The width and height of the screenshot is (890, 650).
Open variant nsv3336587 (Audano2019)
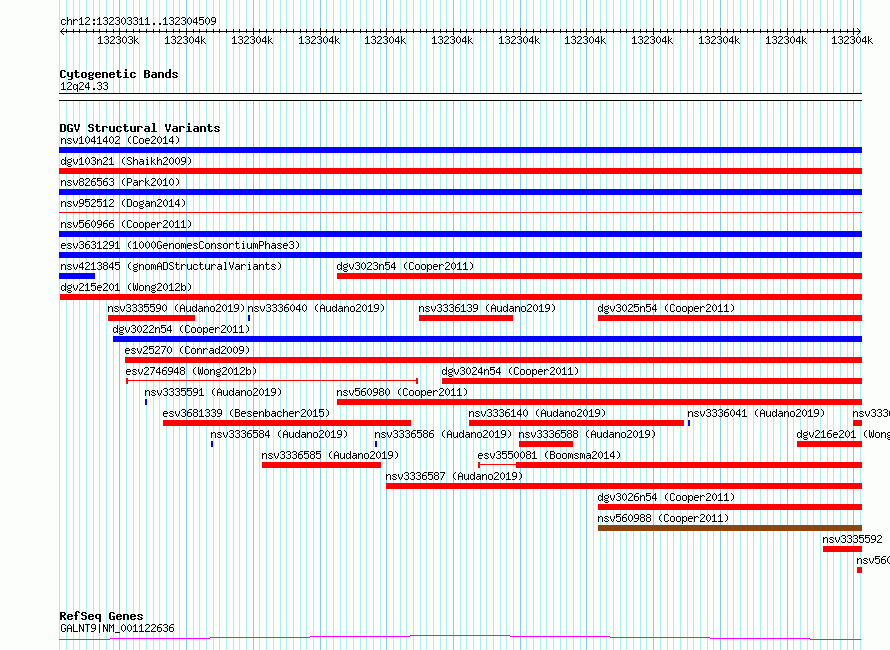point(454,476)
